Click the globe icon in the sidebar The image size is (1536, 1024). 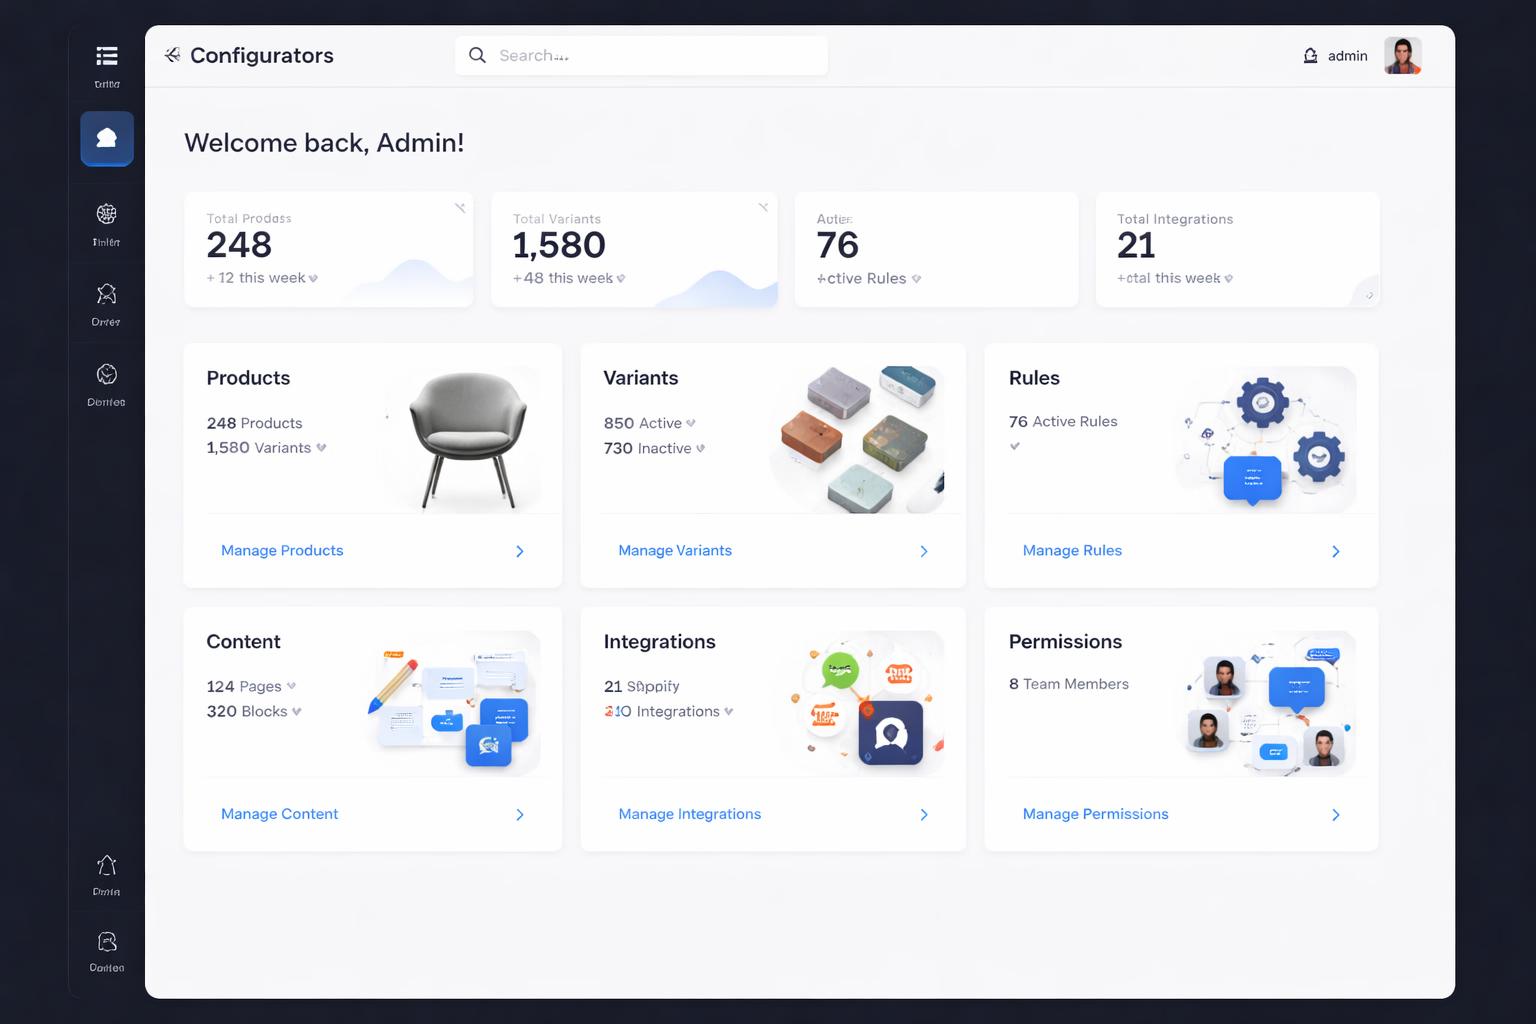[x=107, y=214]
